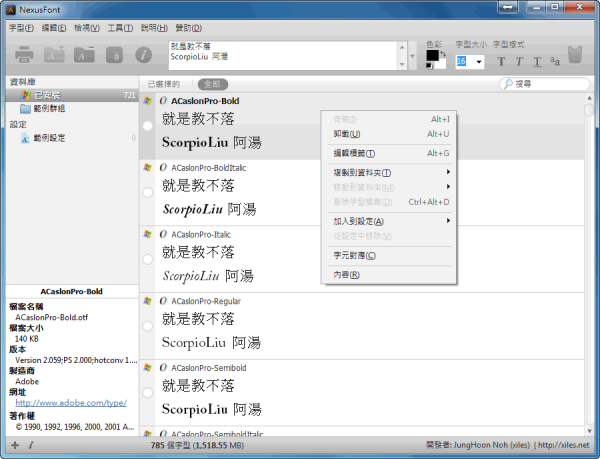Click the add font folder icon

pos(54,55)
